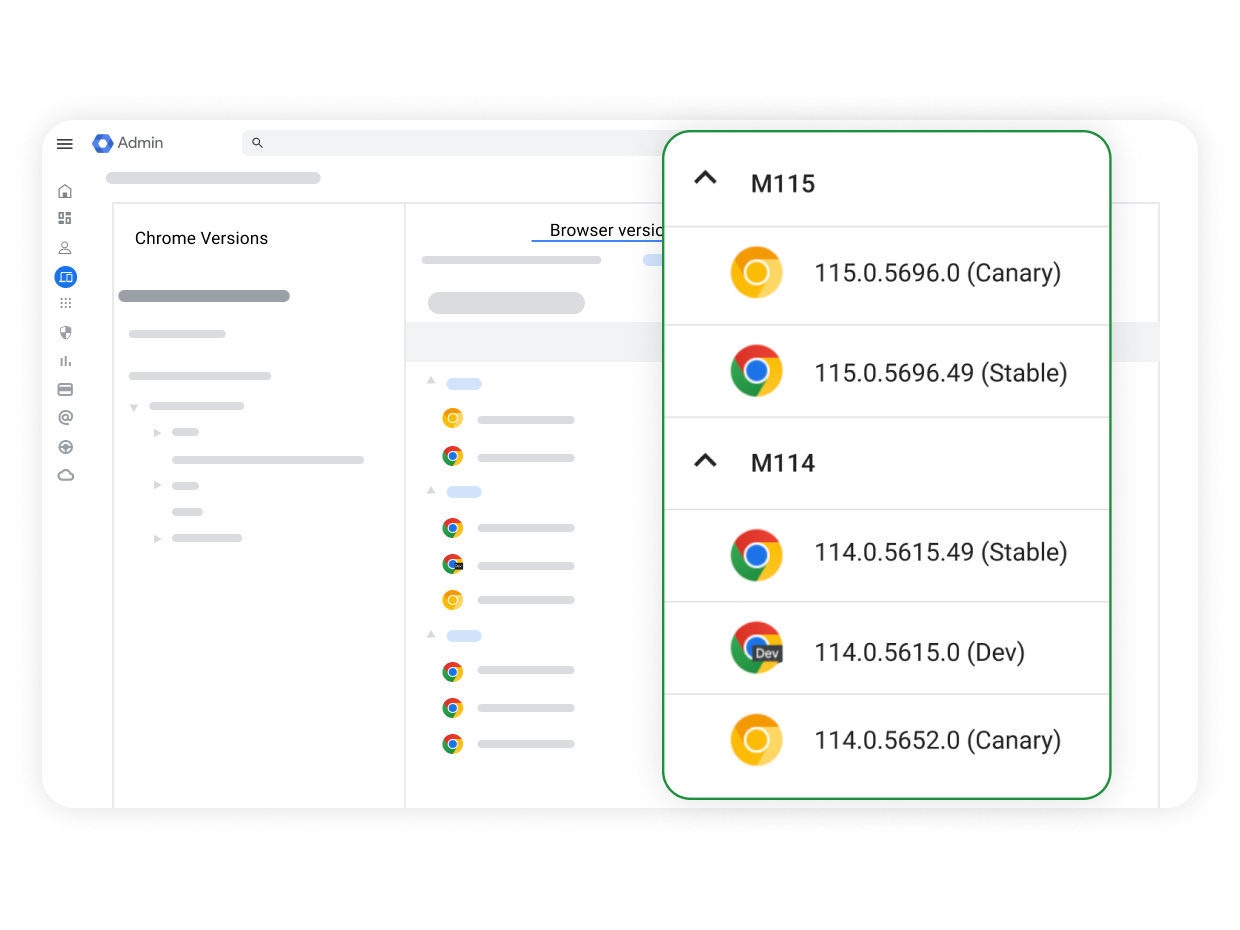The height and width of the screenshot is (930, 1240).
Task: Click the Chrome Versions panel title
Action: pyautogui.click(x=201, y=238)
